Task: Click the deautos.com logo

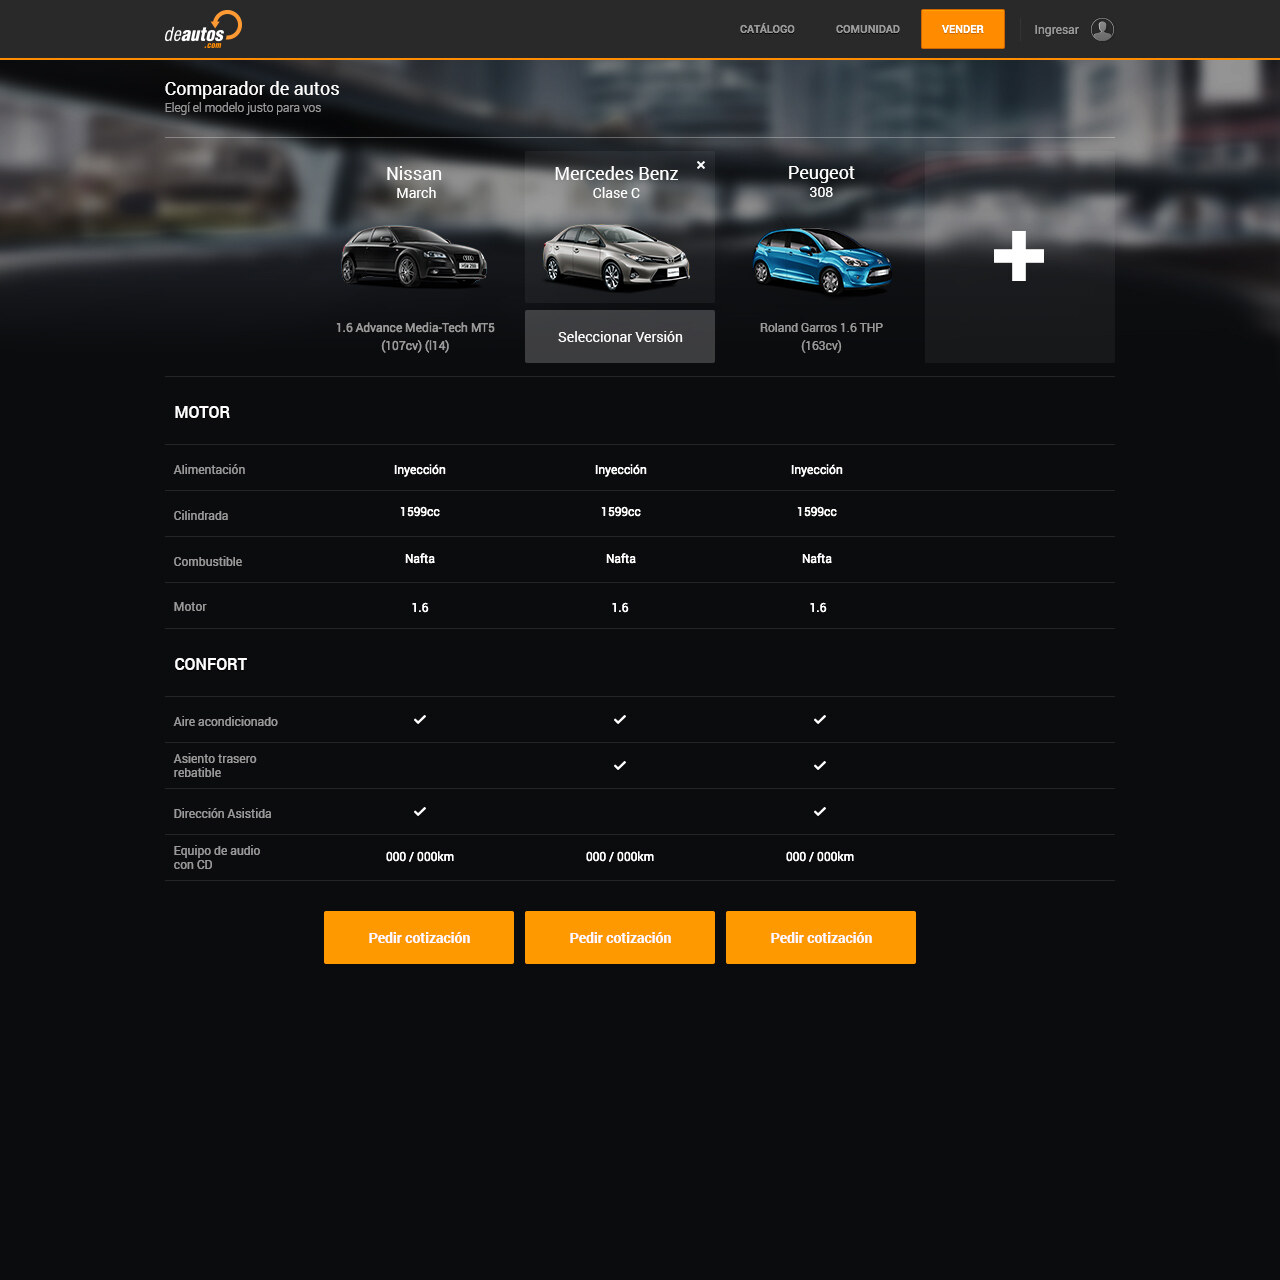Action: coord(203,29)
